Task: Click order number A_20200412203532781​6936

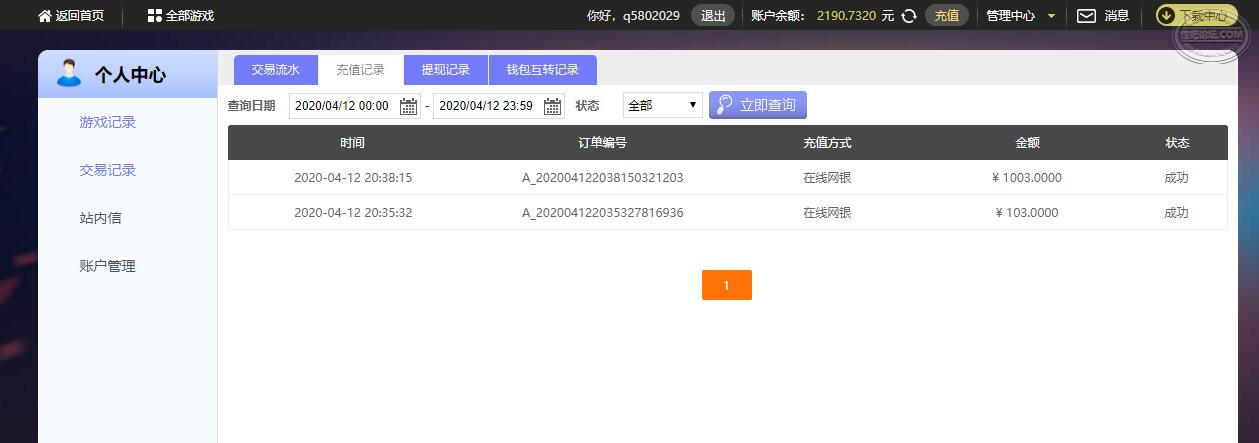Action: [603, 213]
